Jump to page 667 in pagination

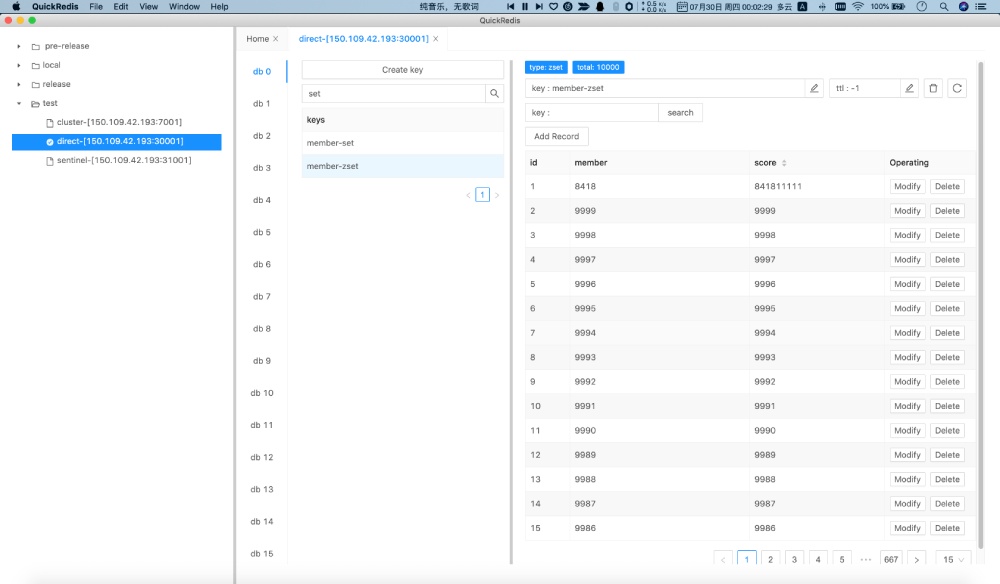pos(893,560)
